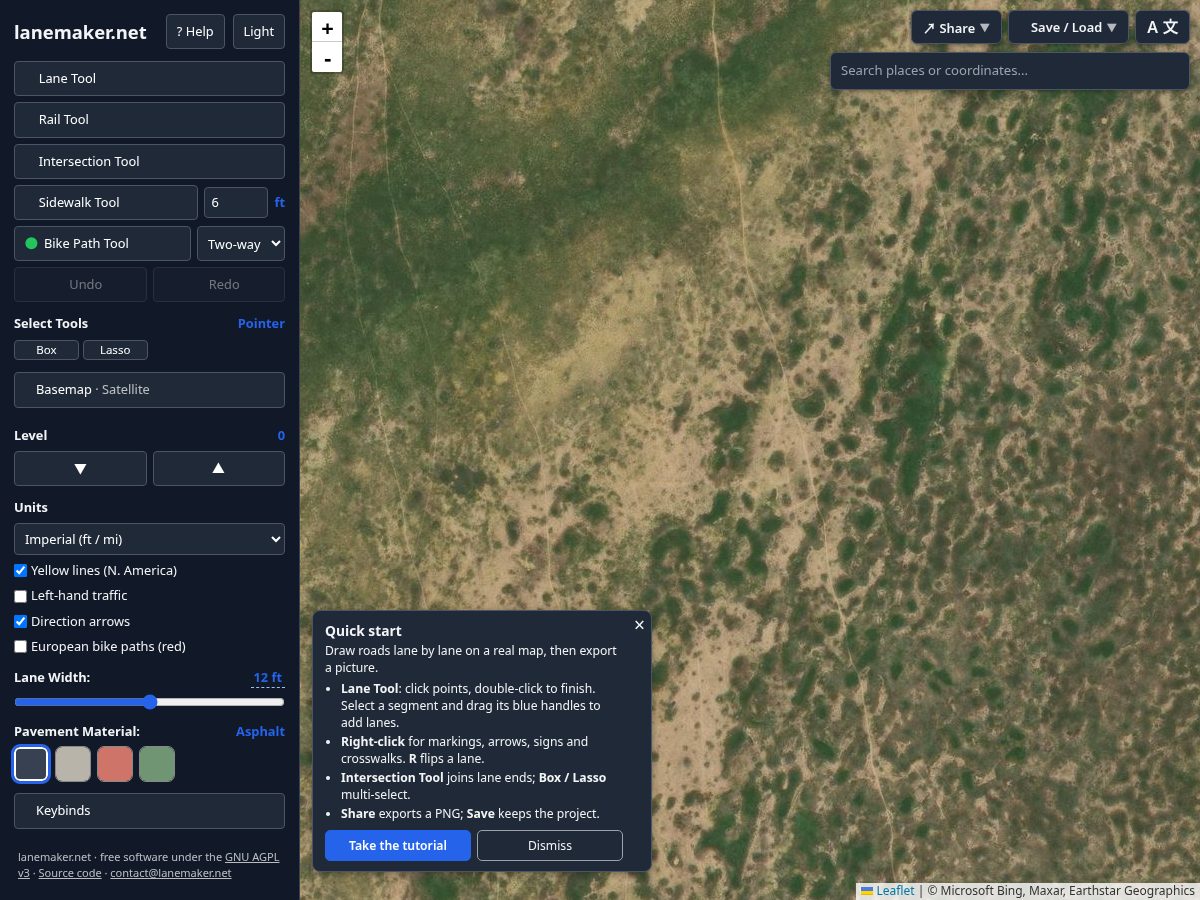Screen dimensions: 1200x900
Task: Select the dark asphalt pavement swatch
Action: click(x=31, y=764)
